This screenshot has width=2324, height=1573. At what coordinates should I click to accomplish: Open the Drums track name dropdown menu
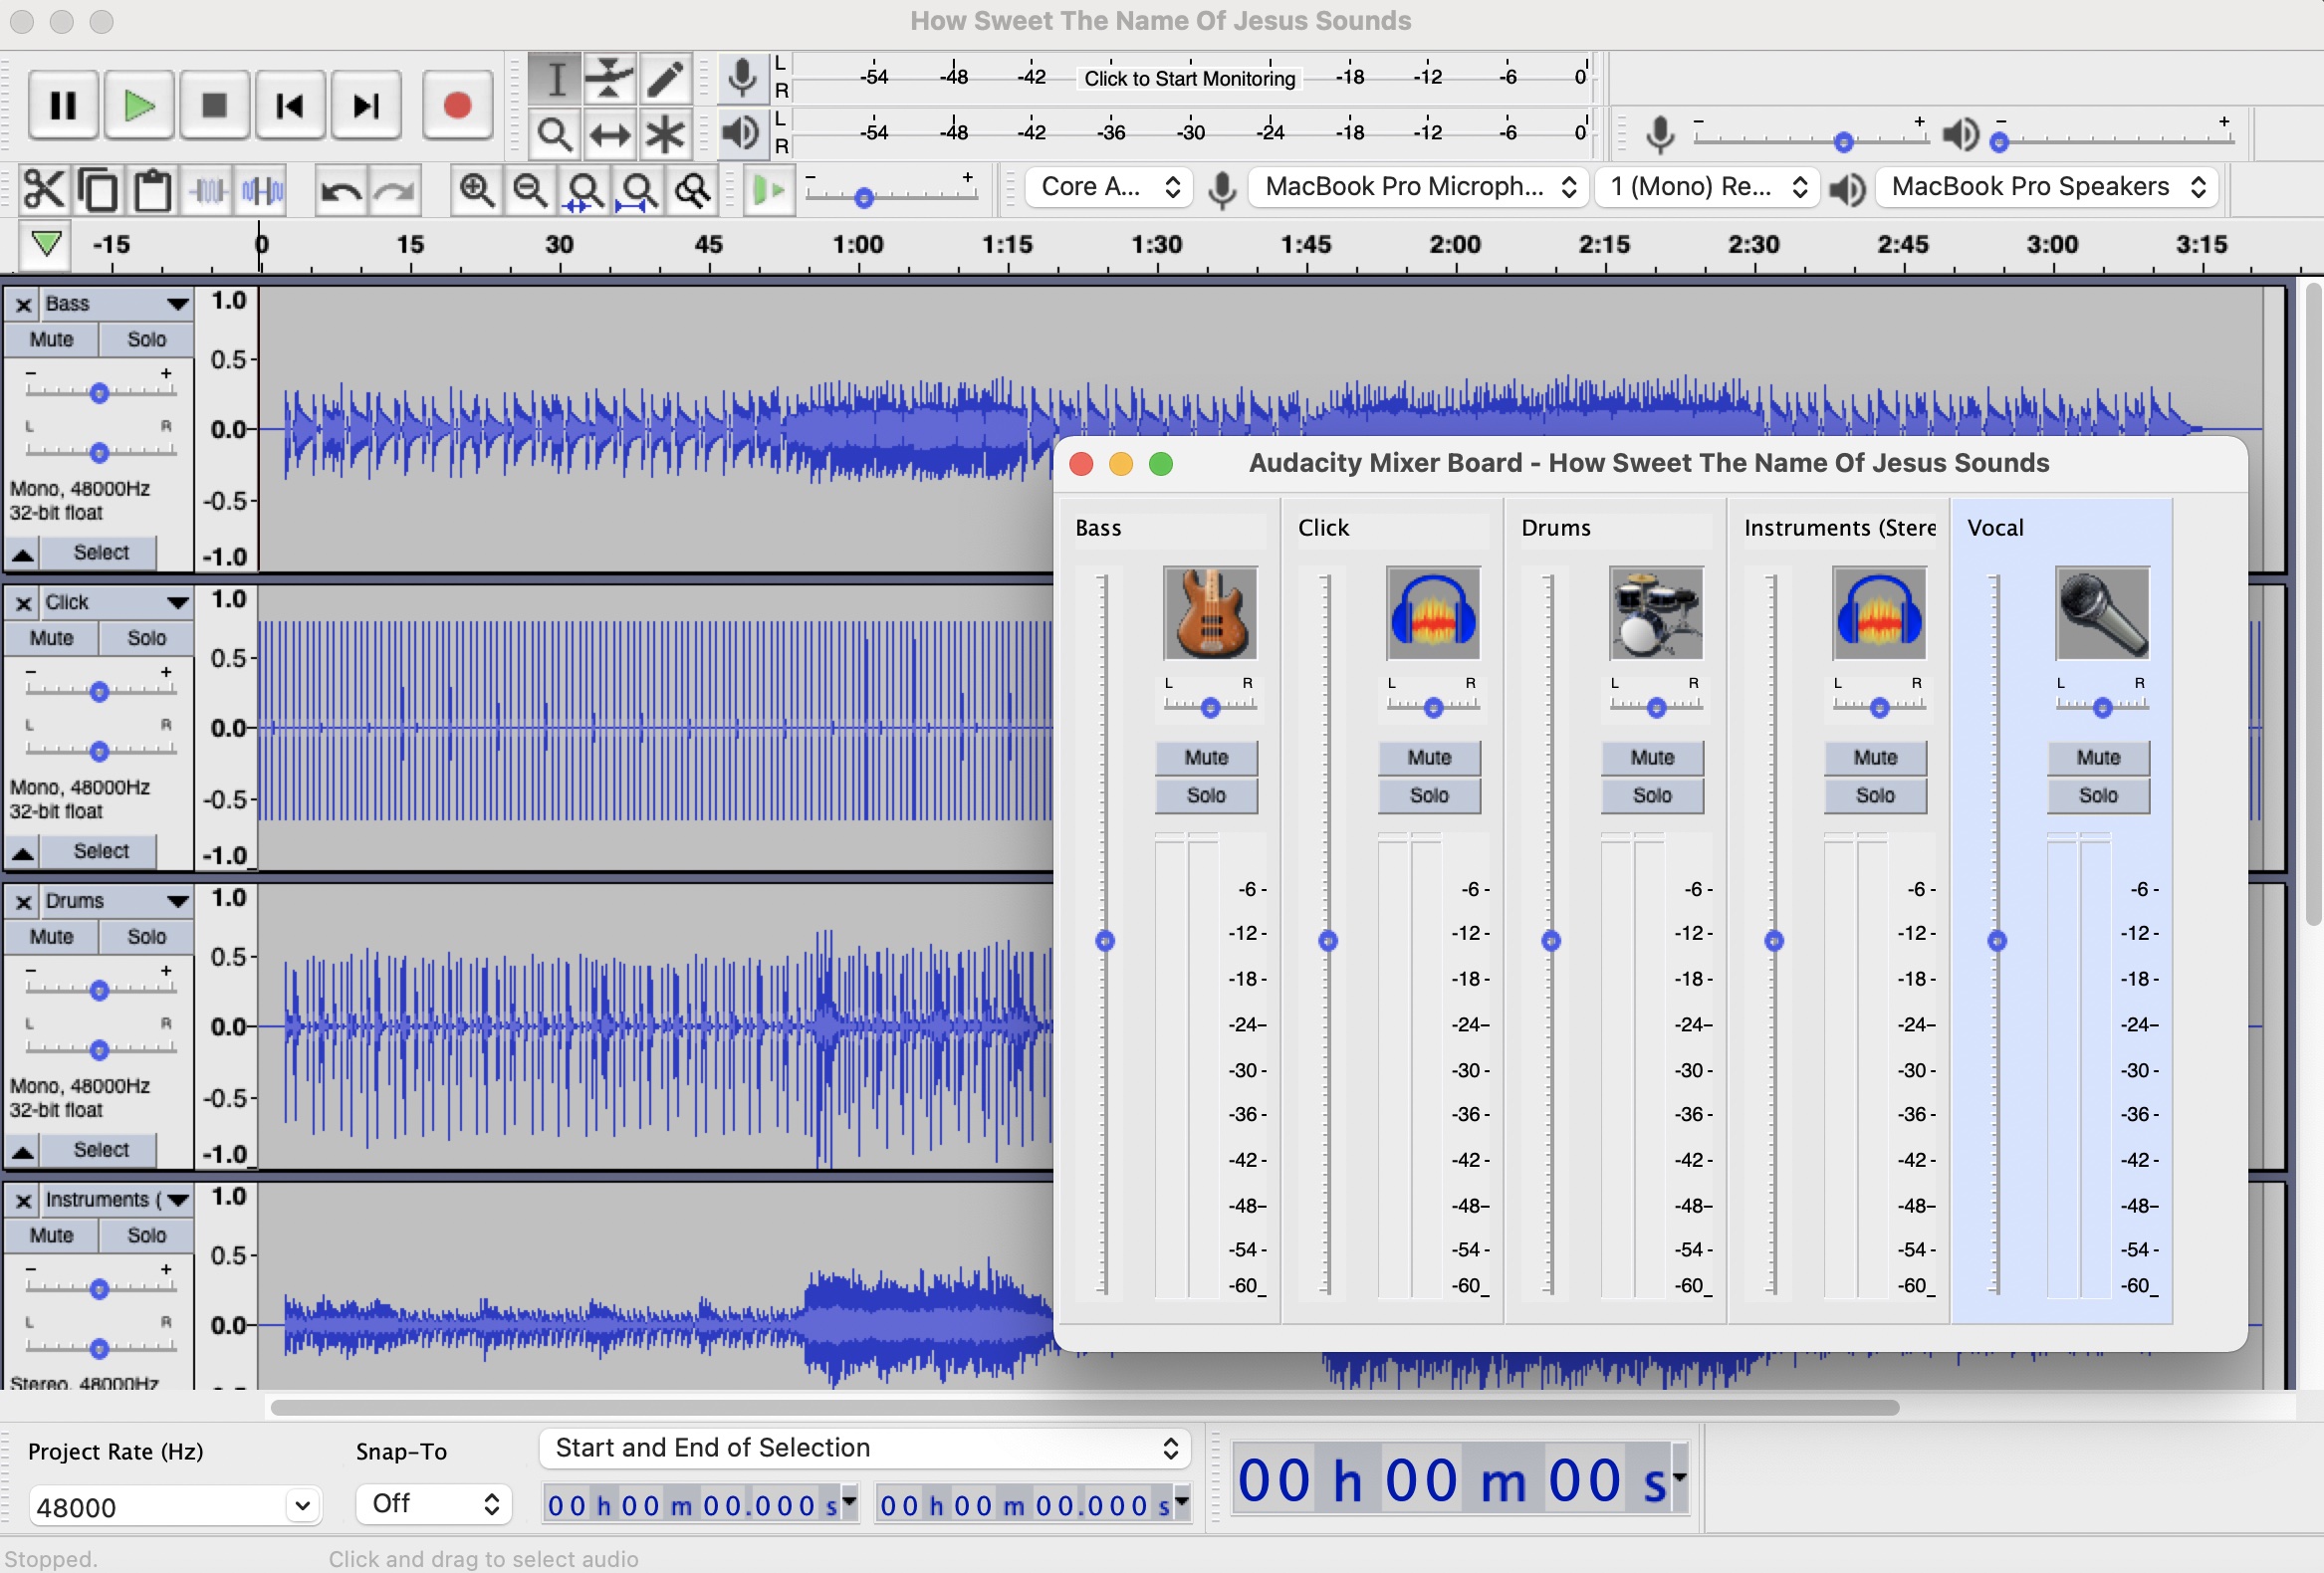pos(117,901)
